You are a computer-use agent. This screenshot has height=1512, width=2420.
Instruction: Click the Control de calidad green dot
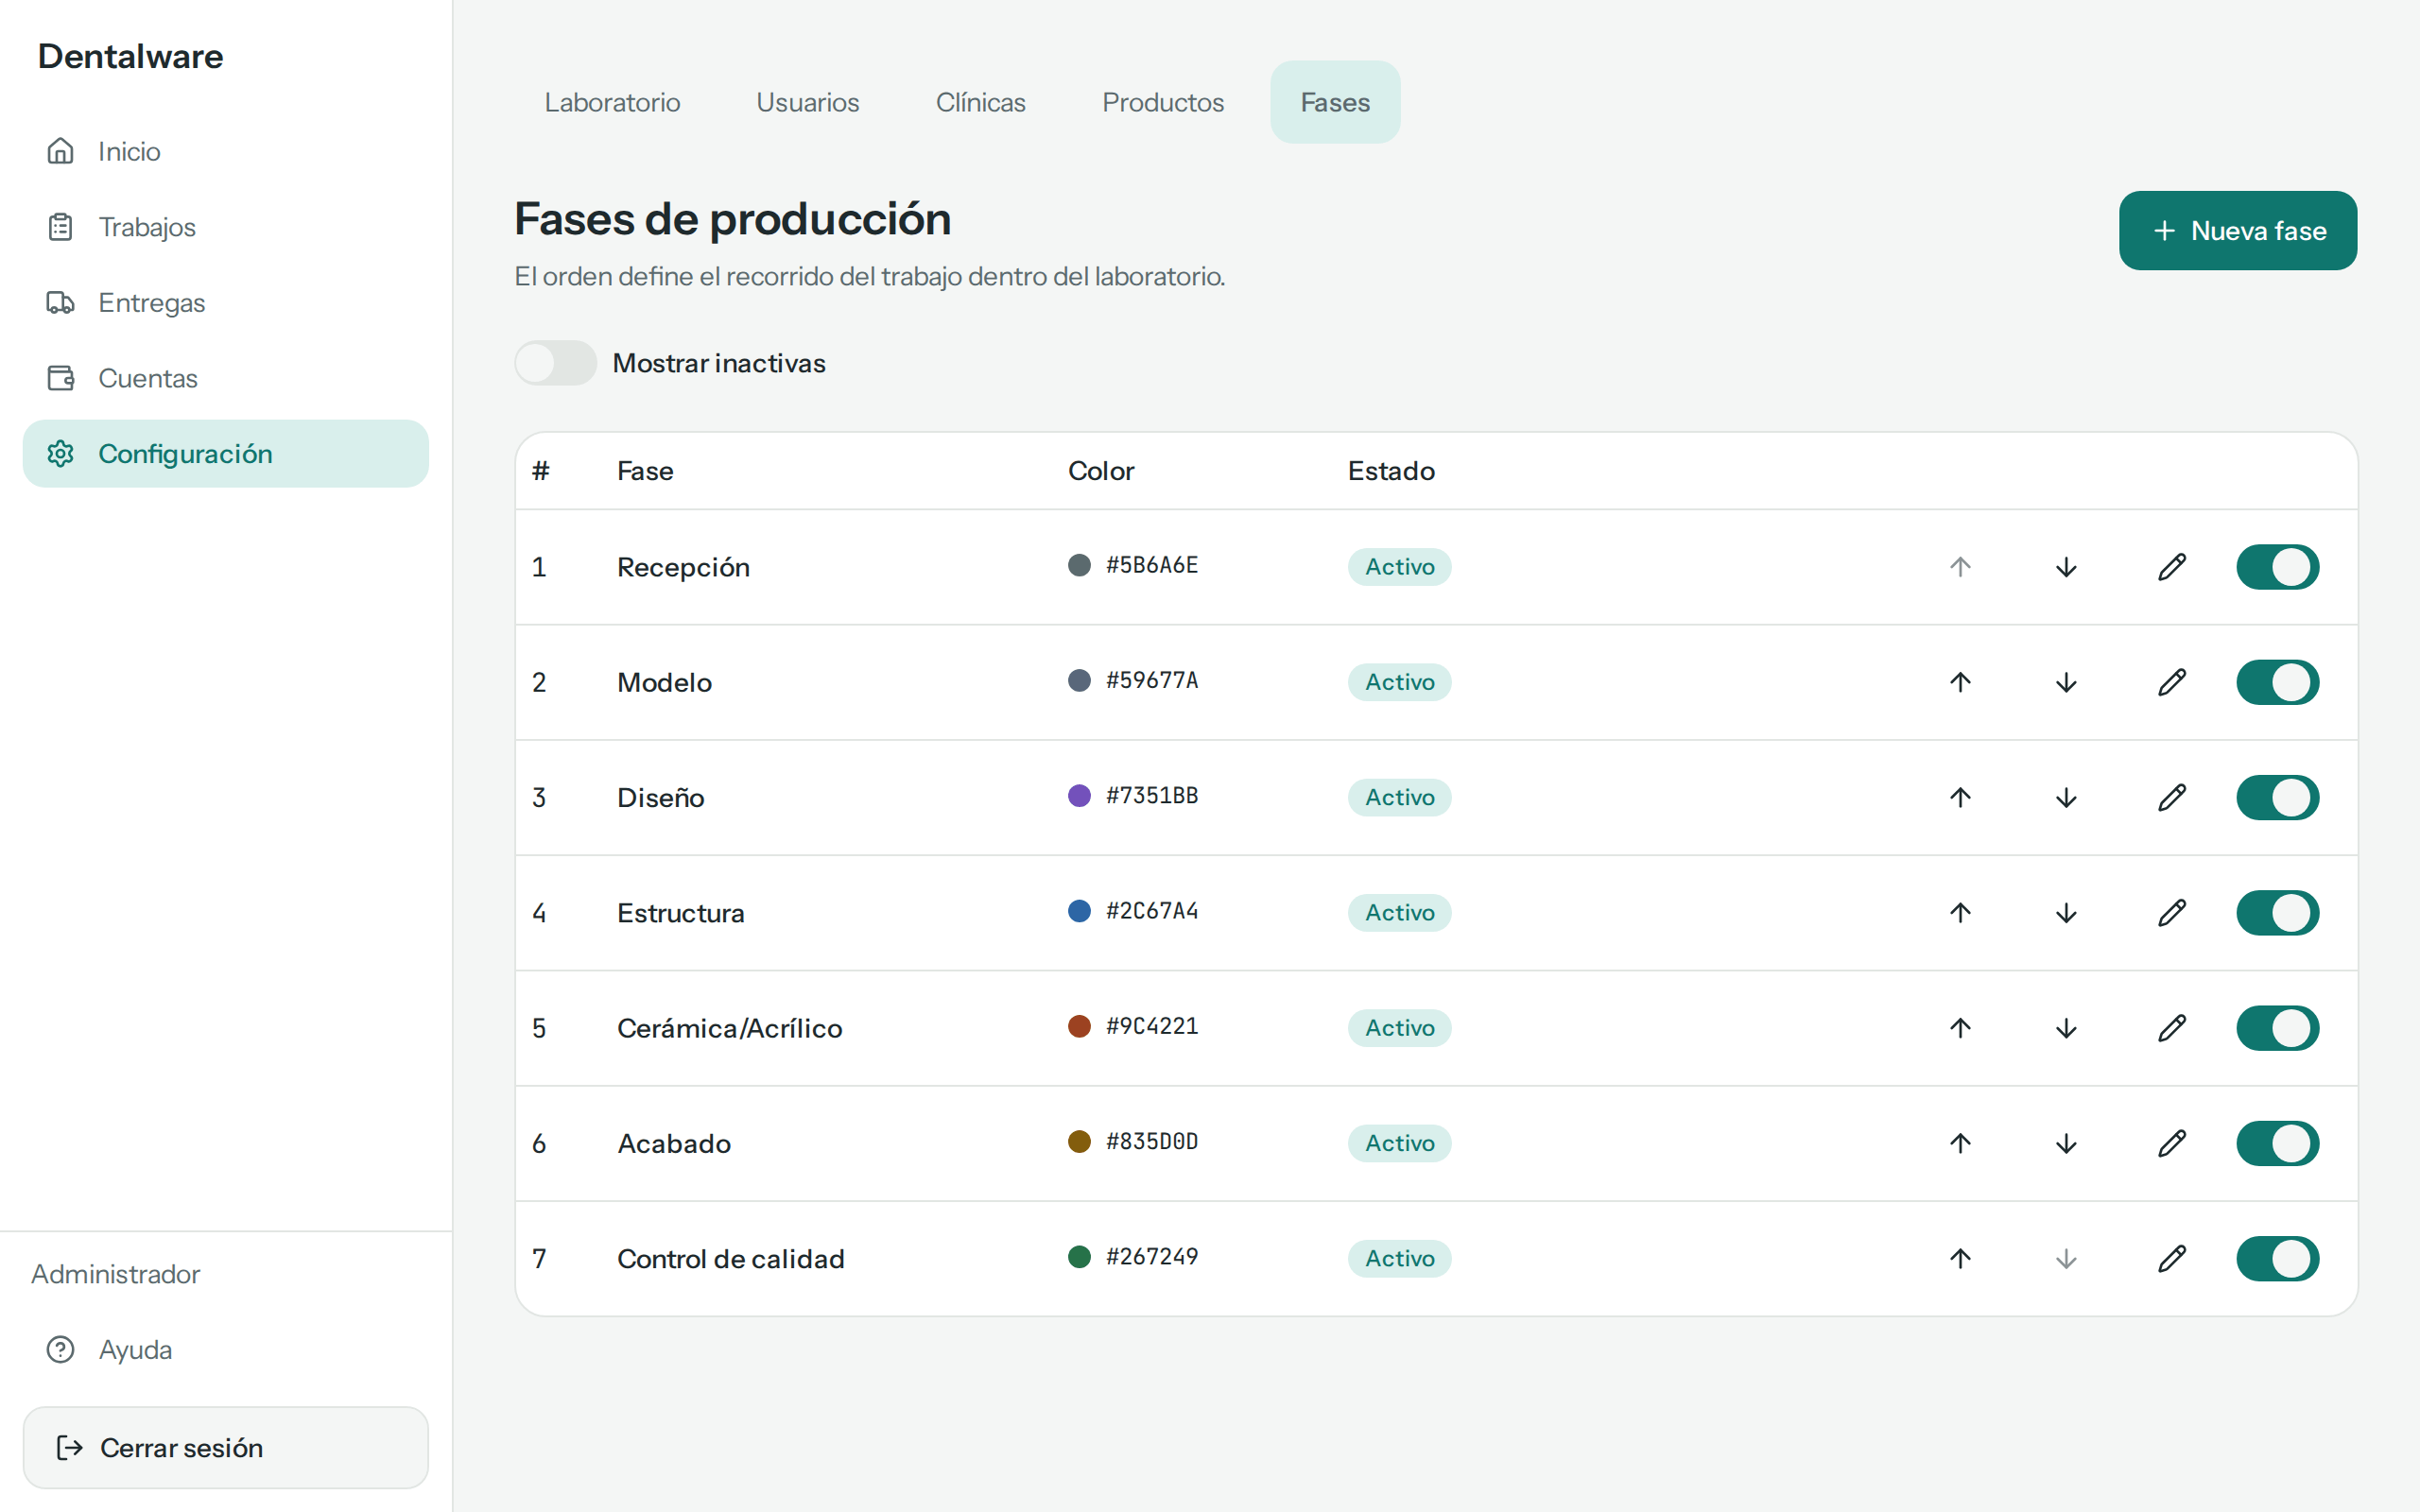(x=1079, y=1257)
